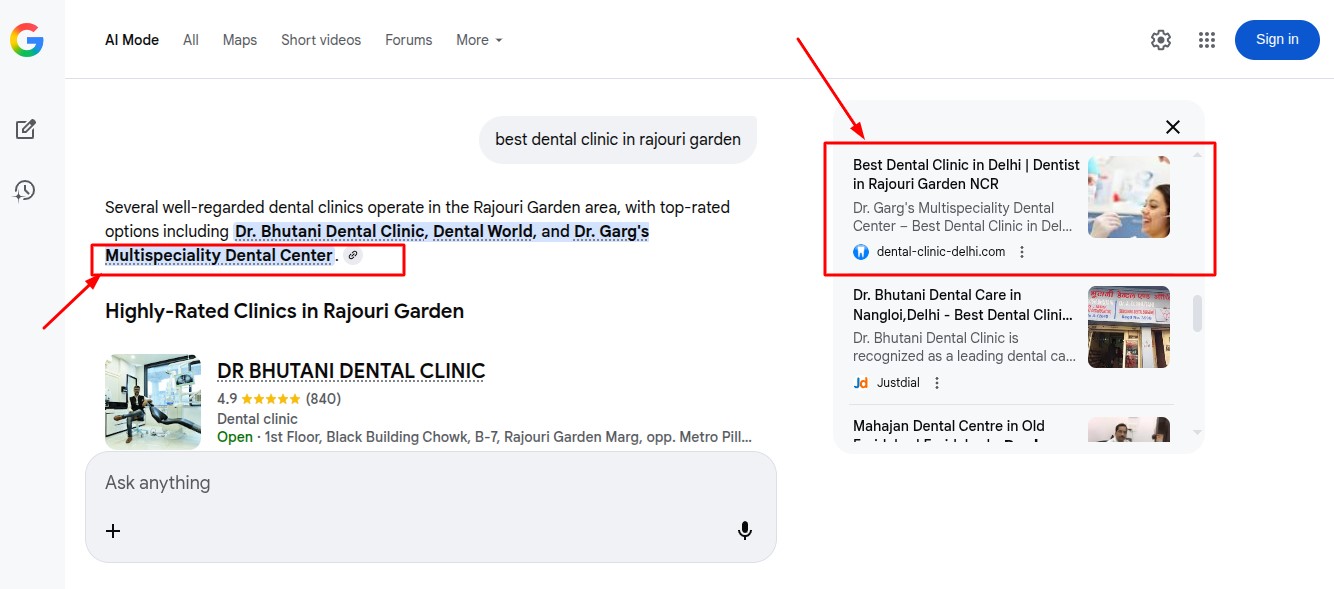Screen dimensions: 1334x589
Task: Expand the More dropdown menu
Action: [479, 40]
